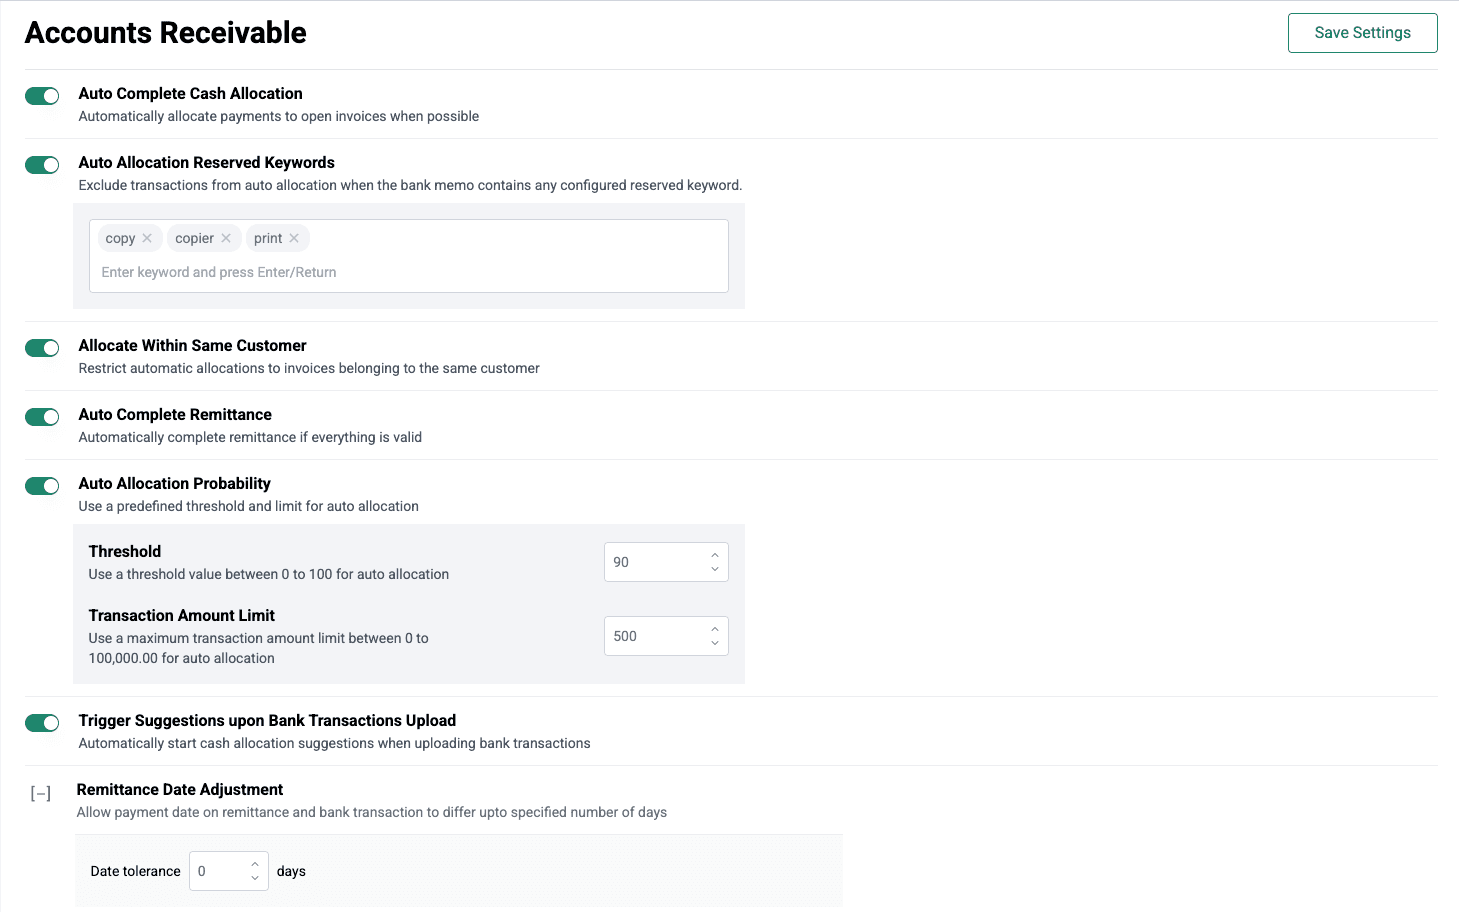The height and width of the screenshot is (912, 1459).
Task: Remove the 'copy' keyword tag
Action: pos(147,238)
